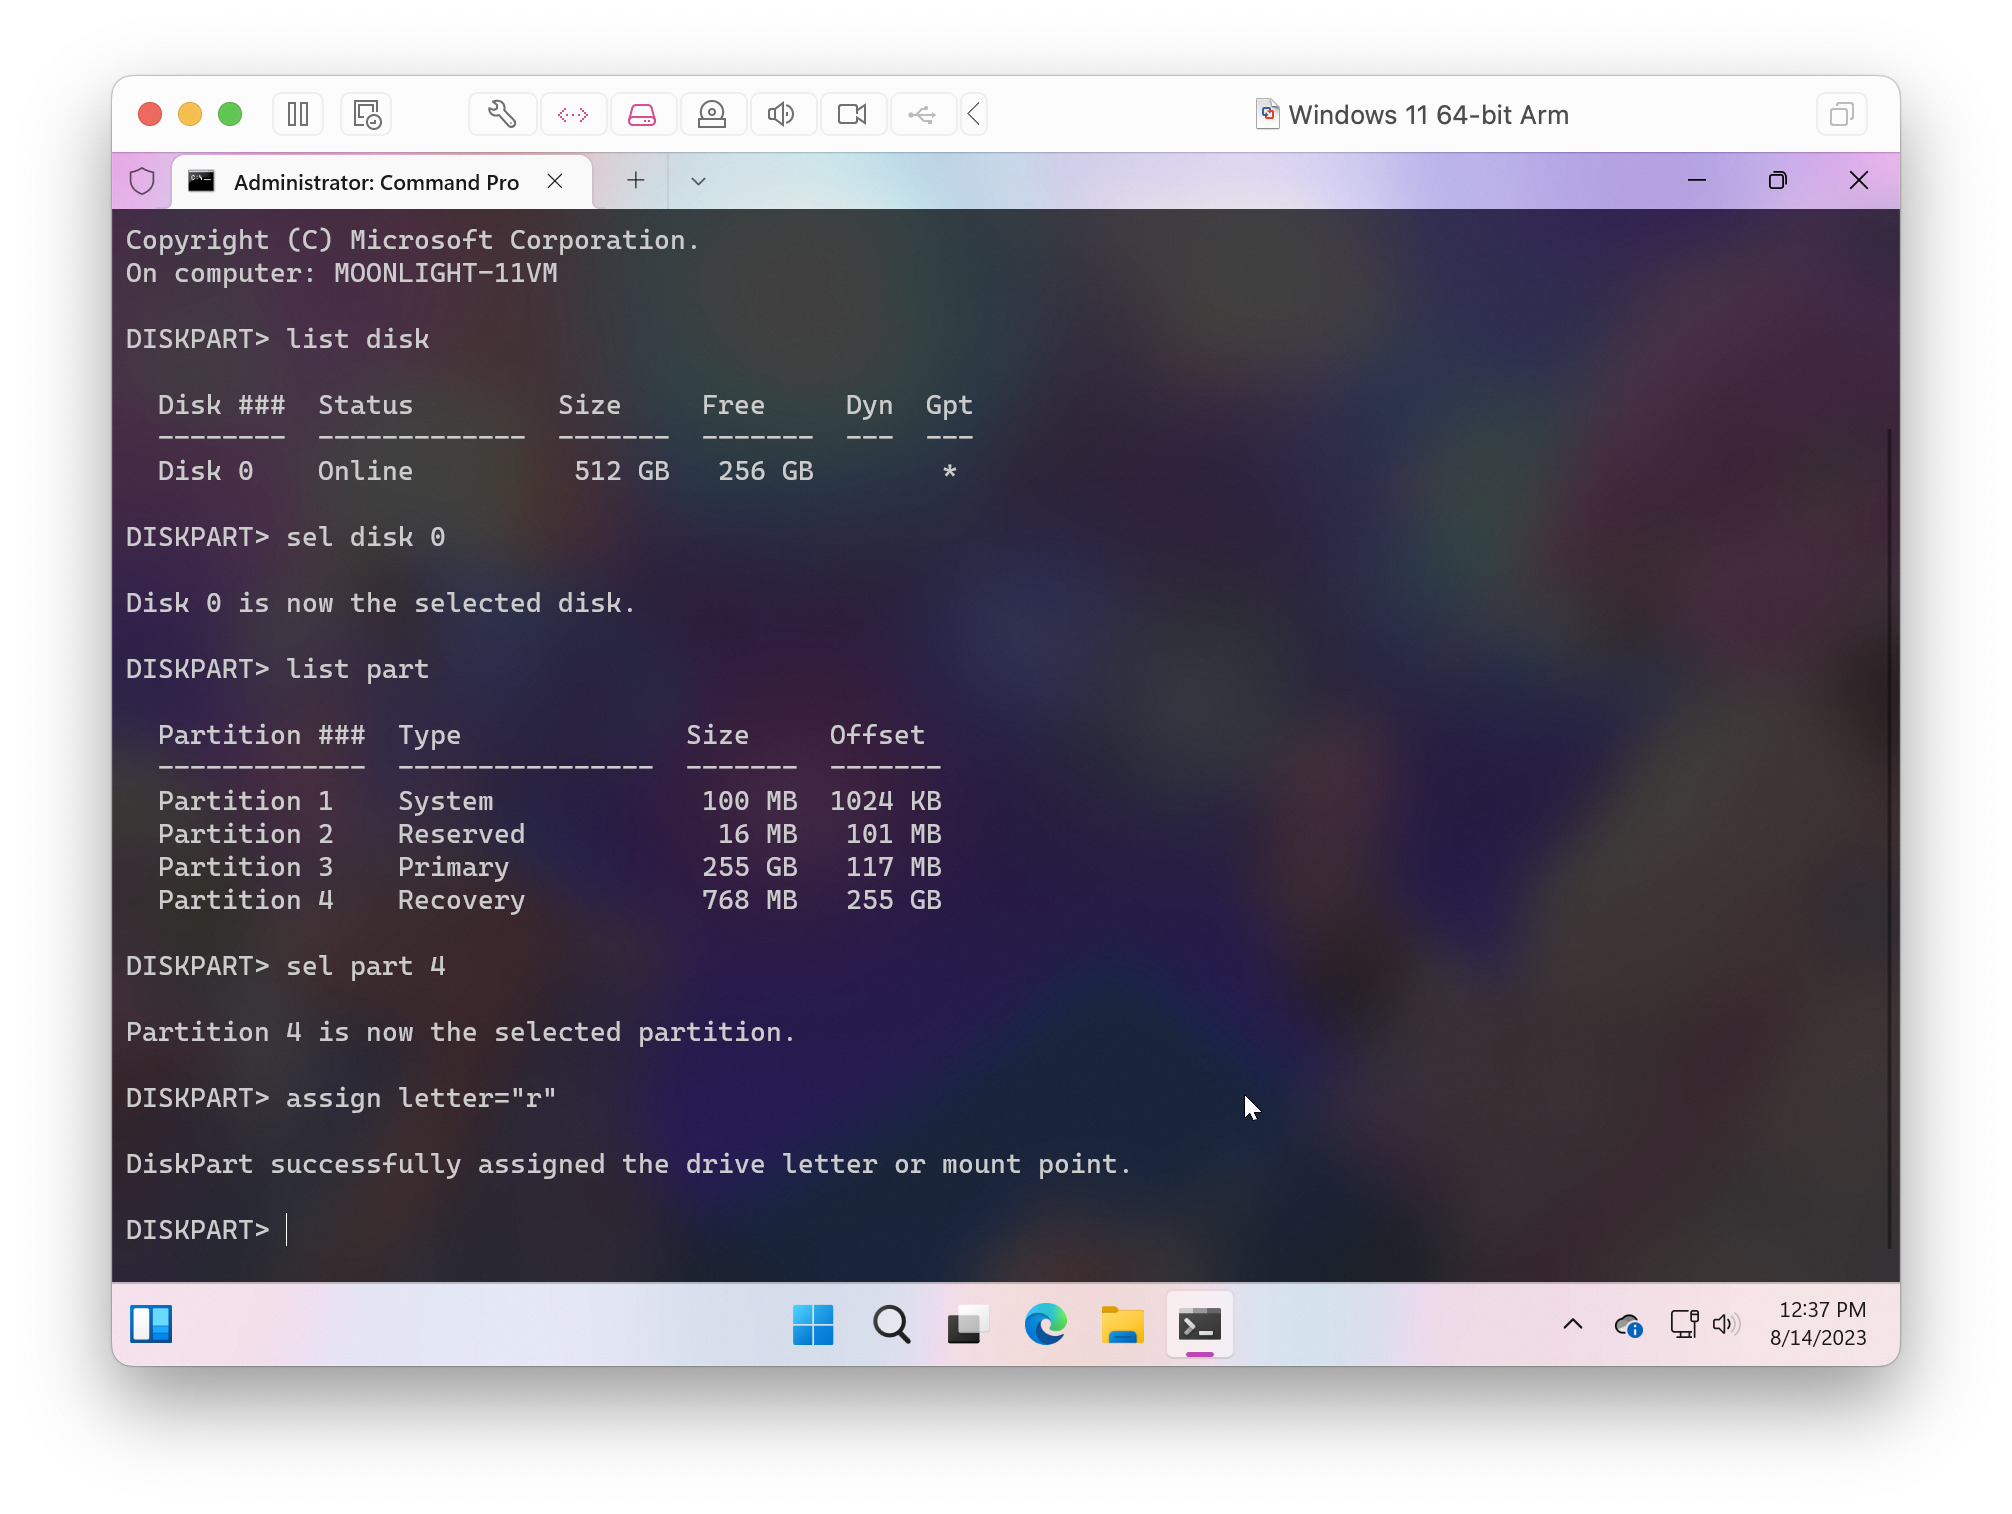Image resolution: width=2012 pixels, height=1514 pixels.
Task: Click the '768 MB' partition size
Action: [x=749, y=900]
